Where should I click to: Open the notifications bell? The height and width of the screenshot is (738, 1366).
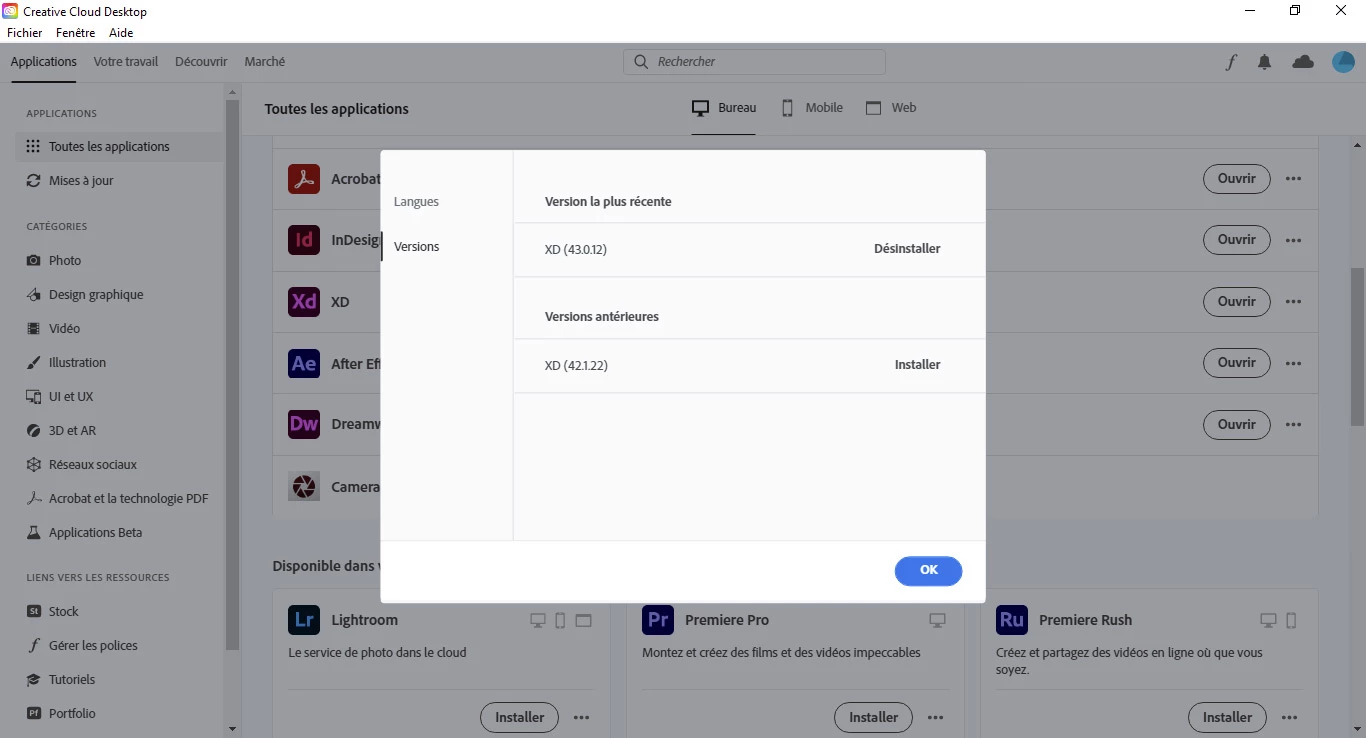point(1265,62)
